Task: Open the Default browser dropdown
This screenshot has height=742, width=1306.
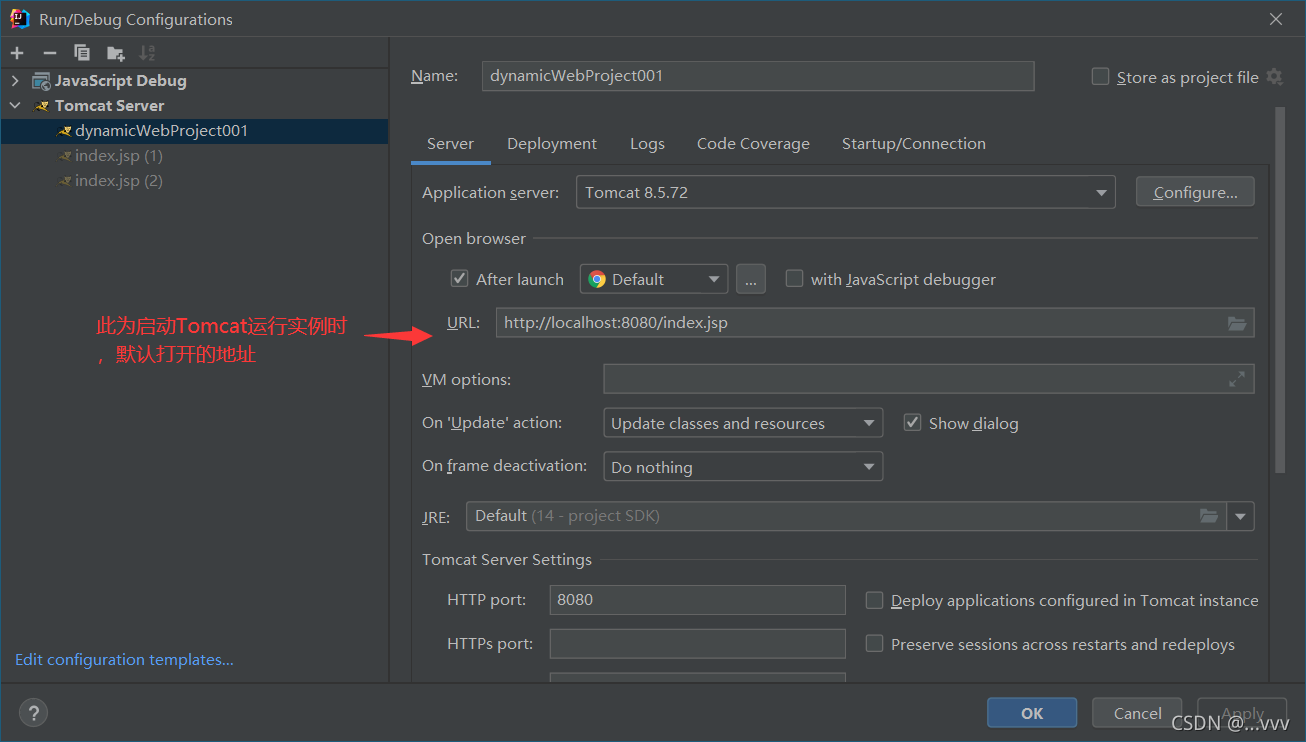Action: point(654,279)
